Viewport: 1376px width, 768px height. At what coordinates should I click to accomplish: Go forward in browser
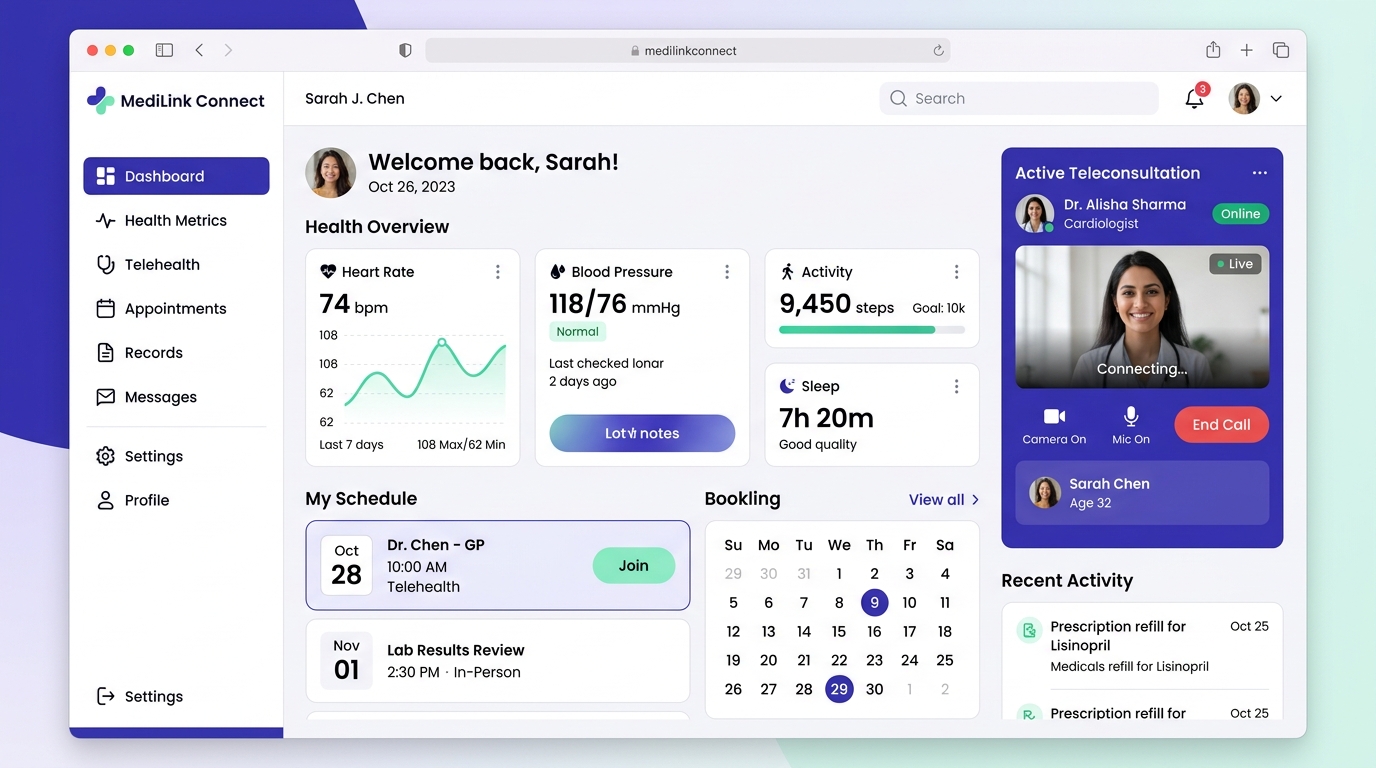pos(228,50)
